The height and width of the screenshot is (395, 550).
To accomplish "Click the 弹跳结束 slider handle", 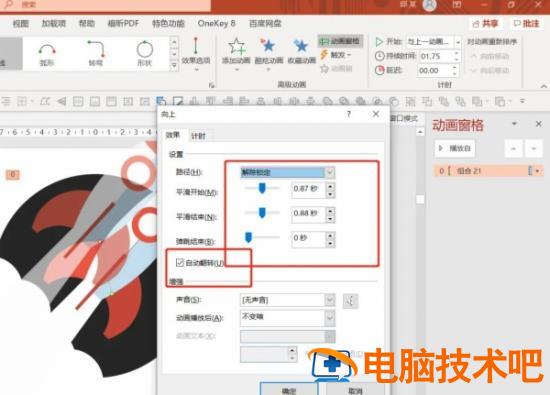I will pyautogui.click(x=248, y=237).
